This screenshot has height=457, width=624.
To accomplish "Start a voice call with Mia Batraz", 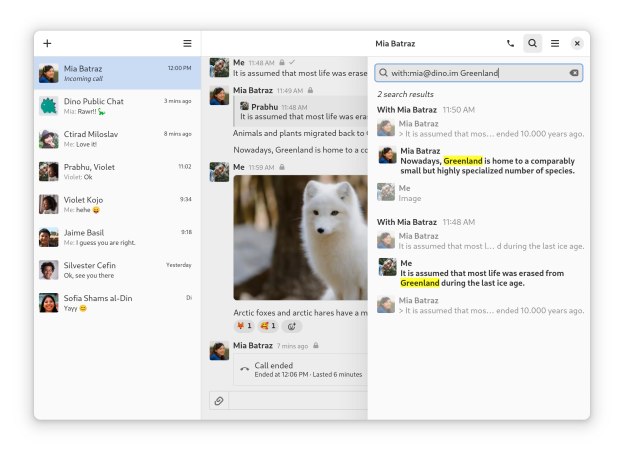I will tap(510, 44).
